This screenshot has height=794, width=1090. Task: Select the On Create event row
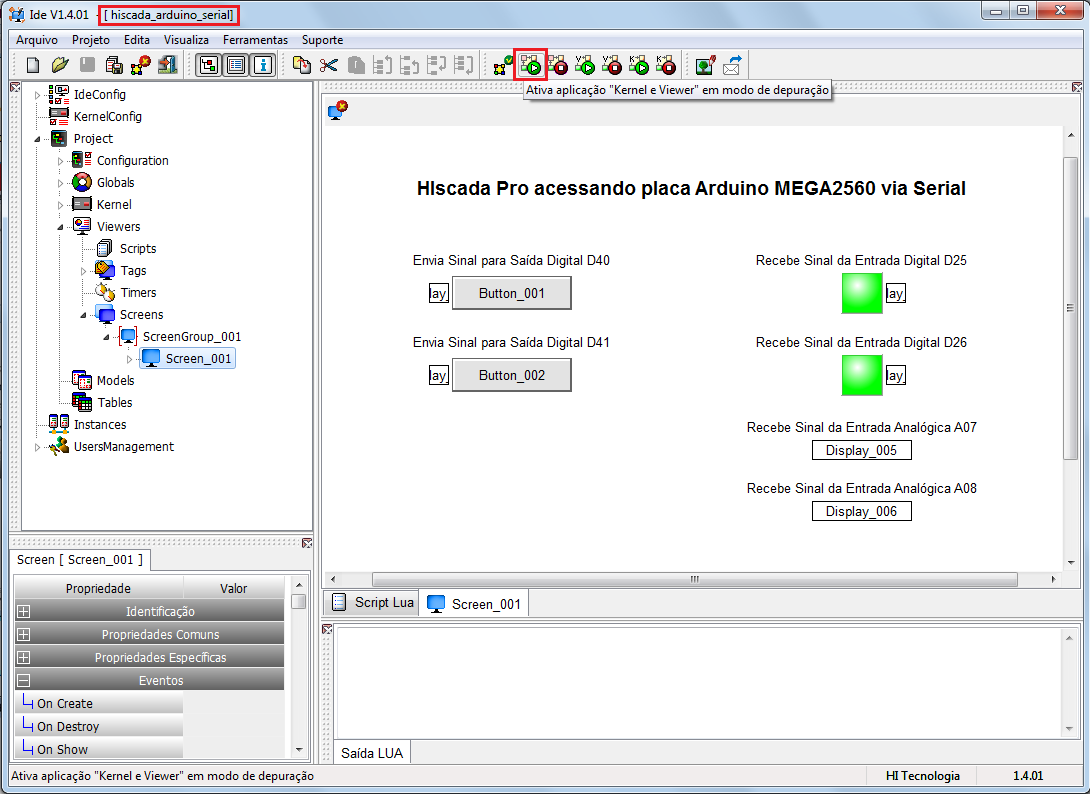99,703
